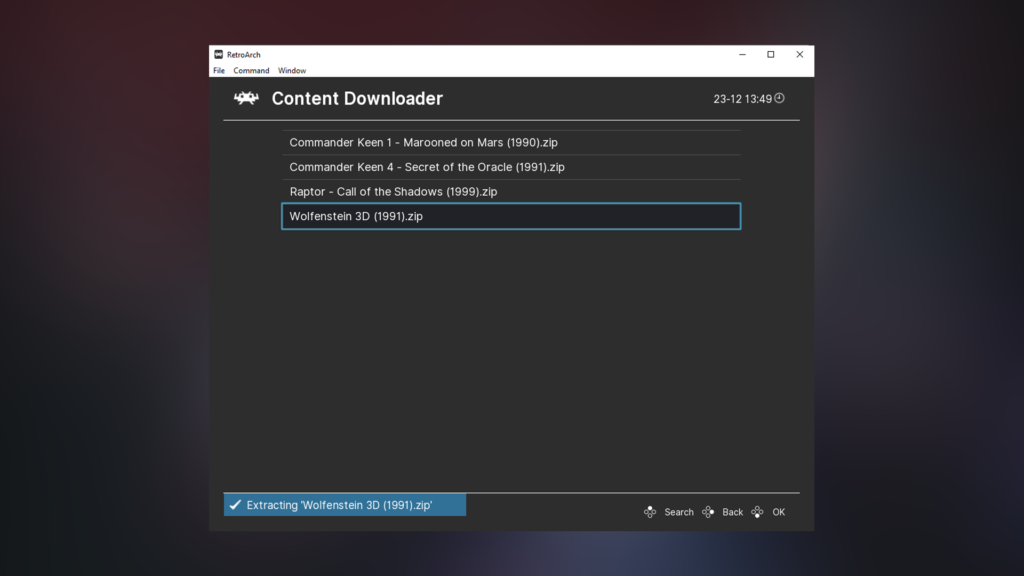This screenshot has width=1024, height=576.
Task: Click the OK gamepad hint icon
Action: coord(757,512)
